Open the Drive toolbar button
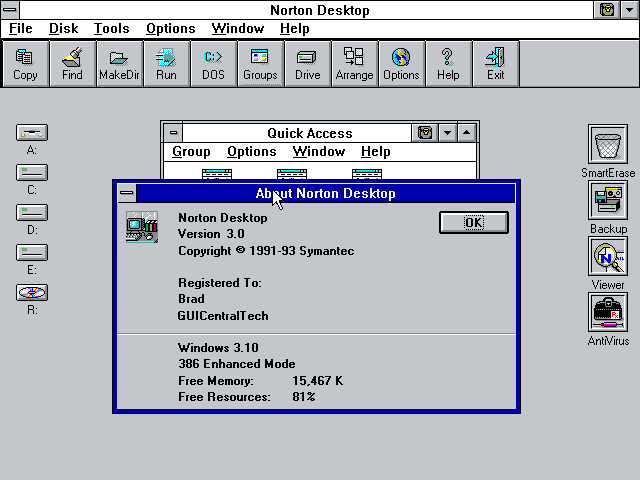 (307, 64)
